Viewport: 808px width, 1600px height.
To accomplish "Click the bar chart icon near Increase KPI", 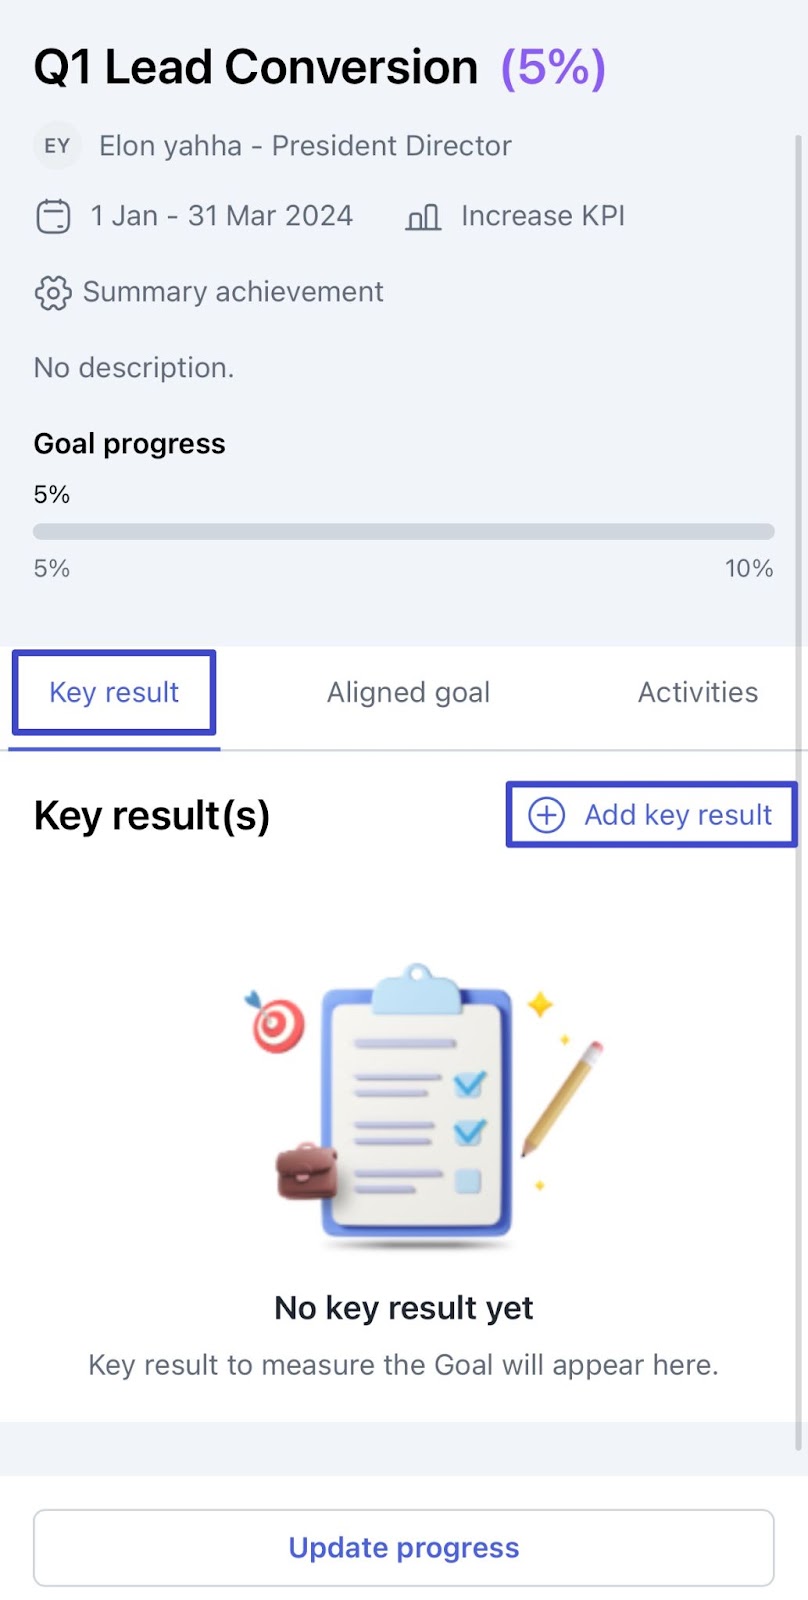I will [x=423, y=217].
